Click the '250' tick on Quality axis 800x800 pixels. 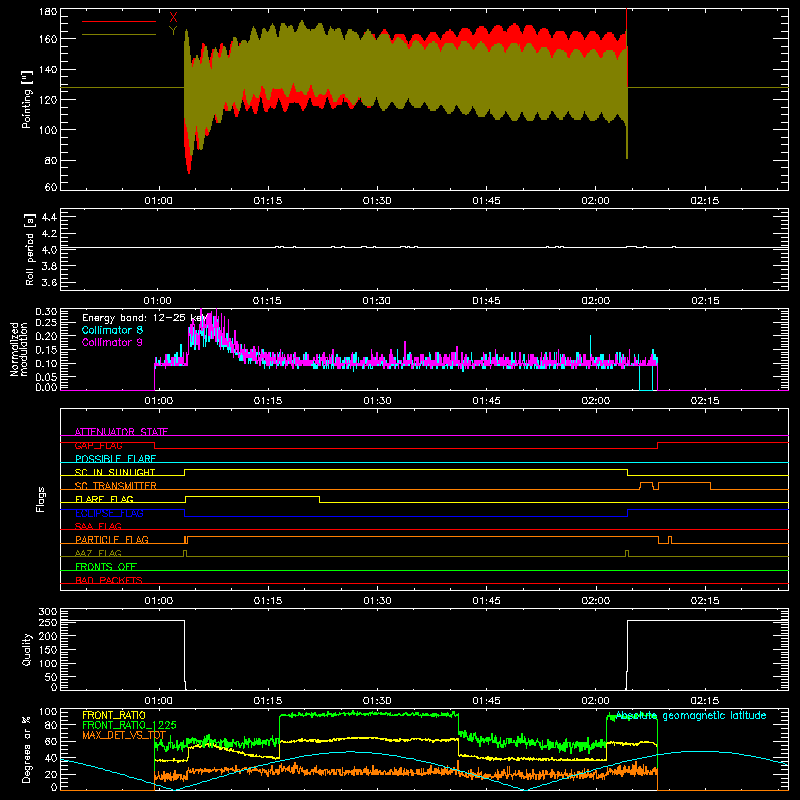coord(48,622)
